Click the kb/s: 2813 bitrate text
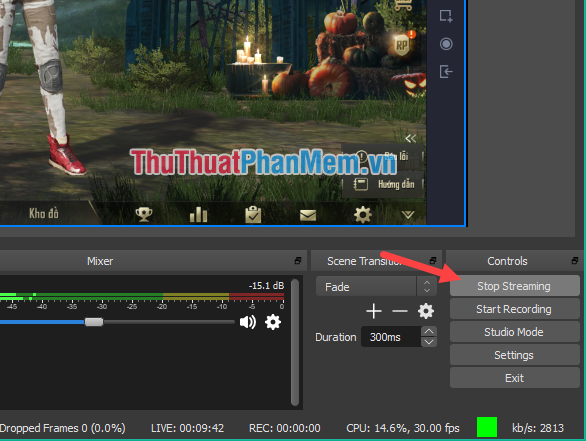Screen dimensions: 586x441 (537, 428)
